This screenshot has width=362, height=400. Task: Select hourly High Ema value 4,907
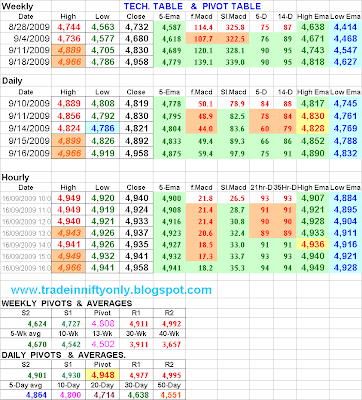(x=312, y=198)
